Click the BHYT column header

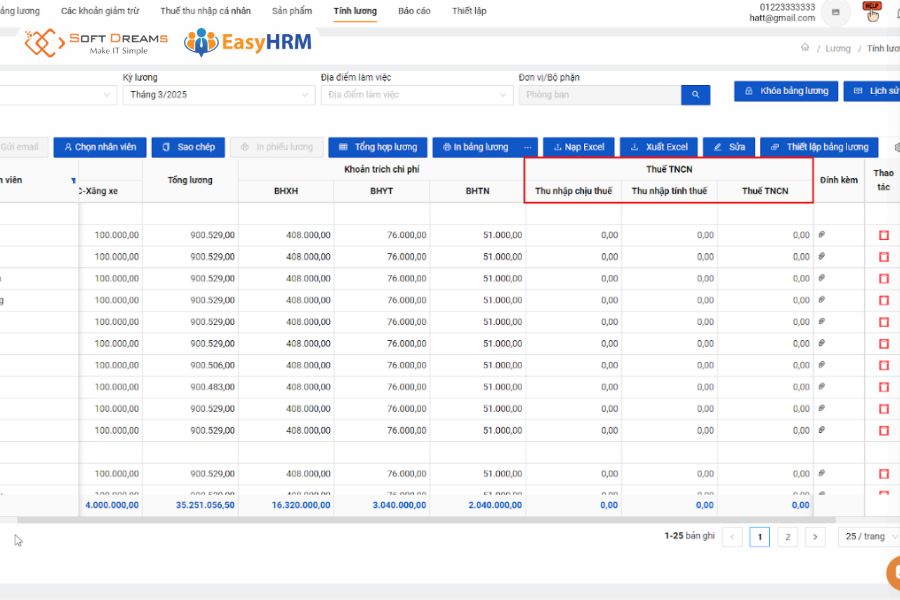click(382, 191)
